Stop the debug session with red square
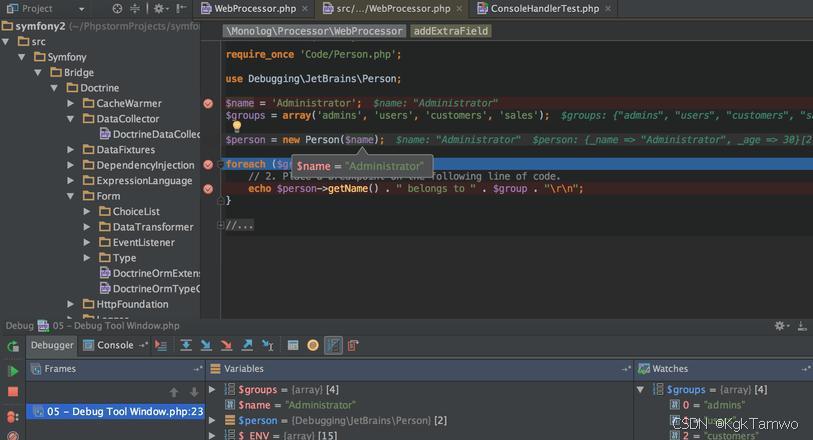The image size is (813, 440). pyautogui.click(x=13, y=392)
